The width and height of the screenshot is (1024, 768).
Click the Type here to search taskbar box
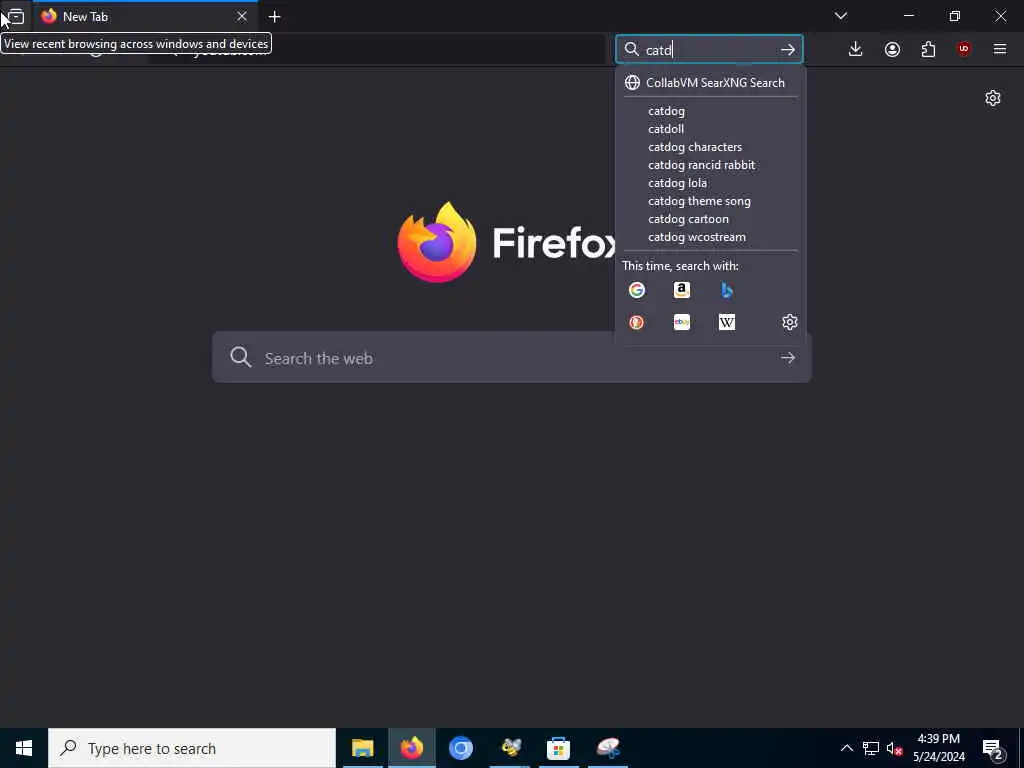192,748
